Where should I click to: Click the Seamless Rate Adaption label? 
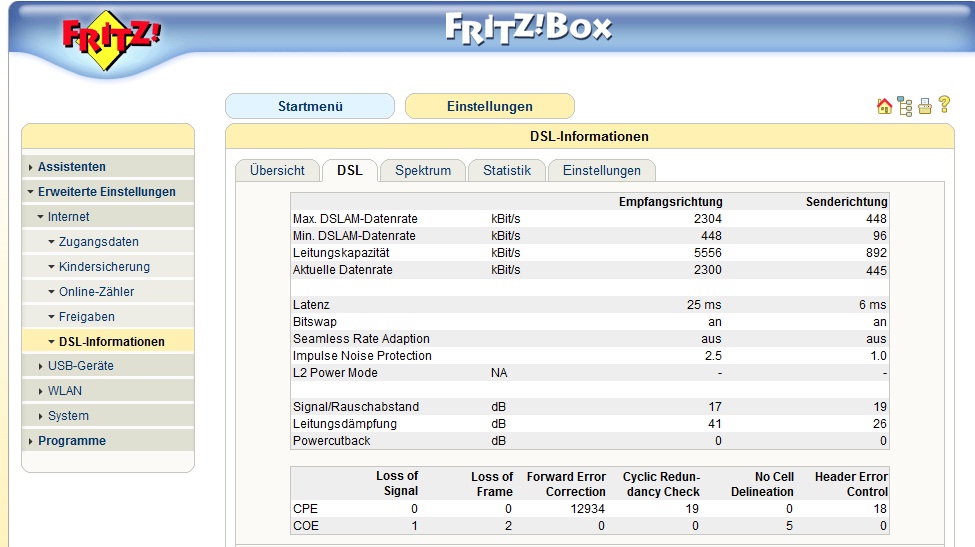(x=361, y=339)
